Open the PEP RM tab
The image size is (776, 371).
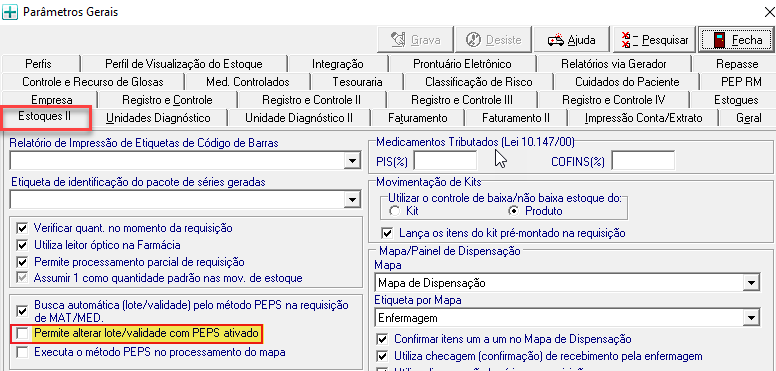point(741,82)
